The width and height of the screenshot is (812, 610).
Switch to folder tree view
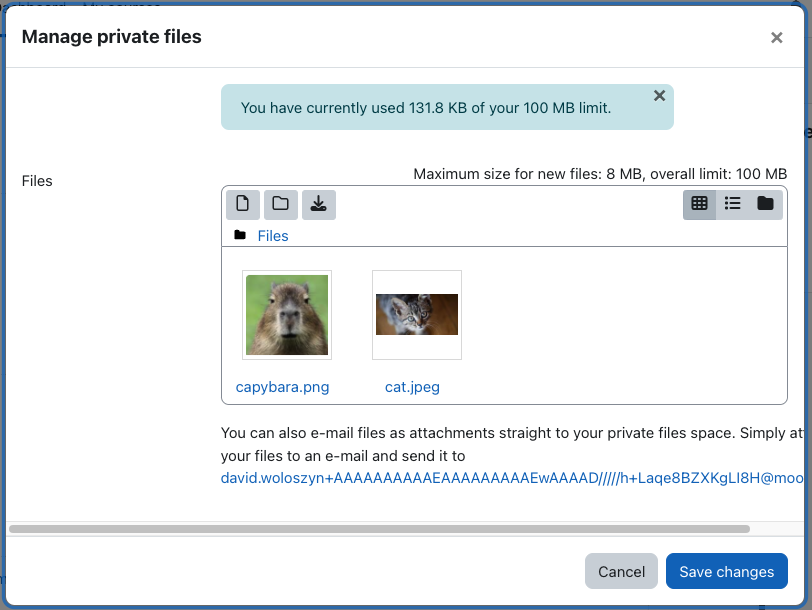[x=765, y=205]
